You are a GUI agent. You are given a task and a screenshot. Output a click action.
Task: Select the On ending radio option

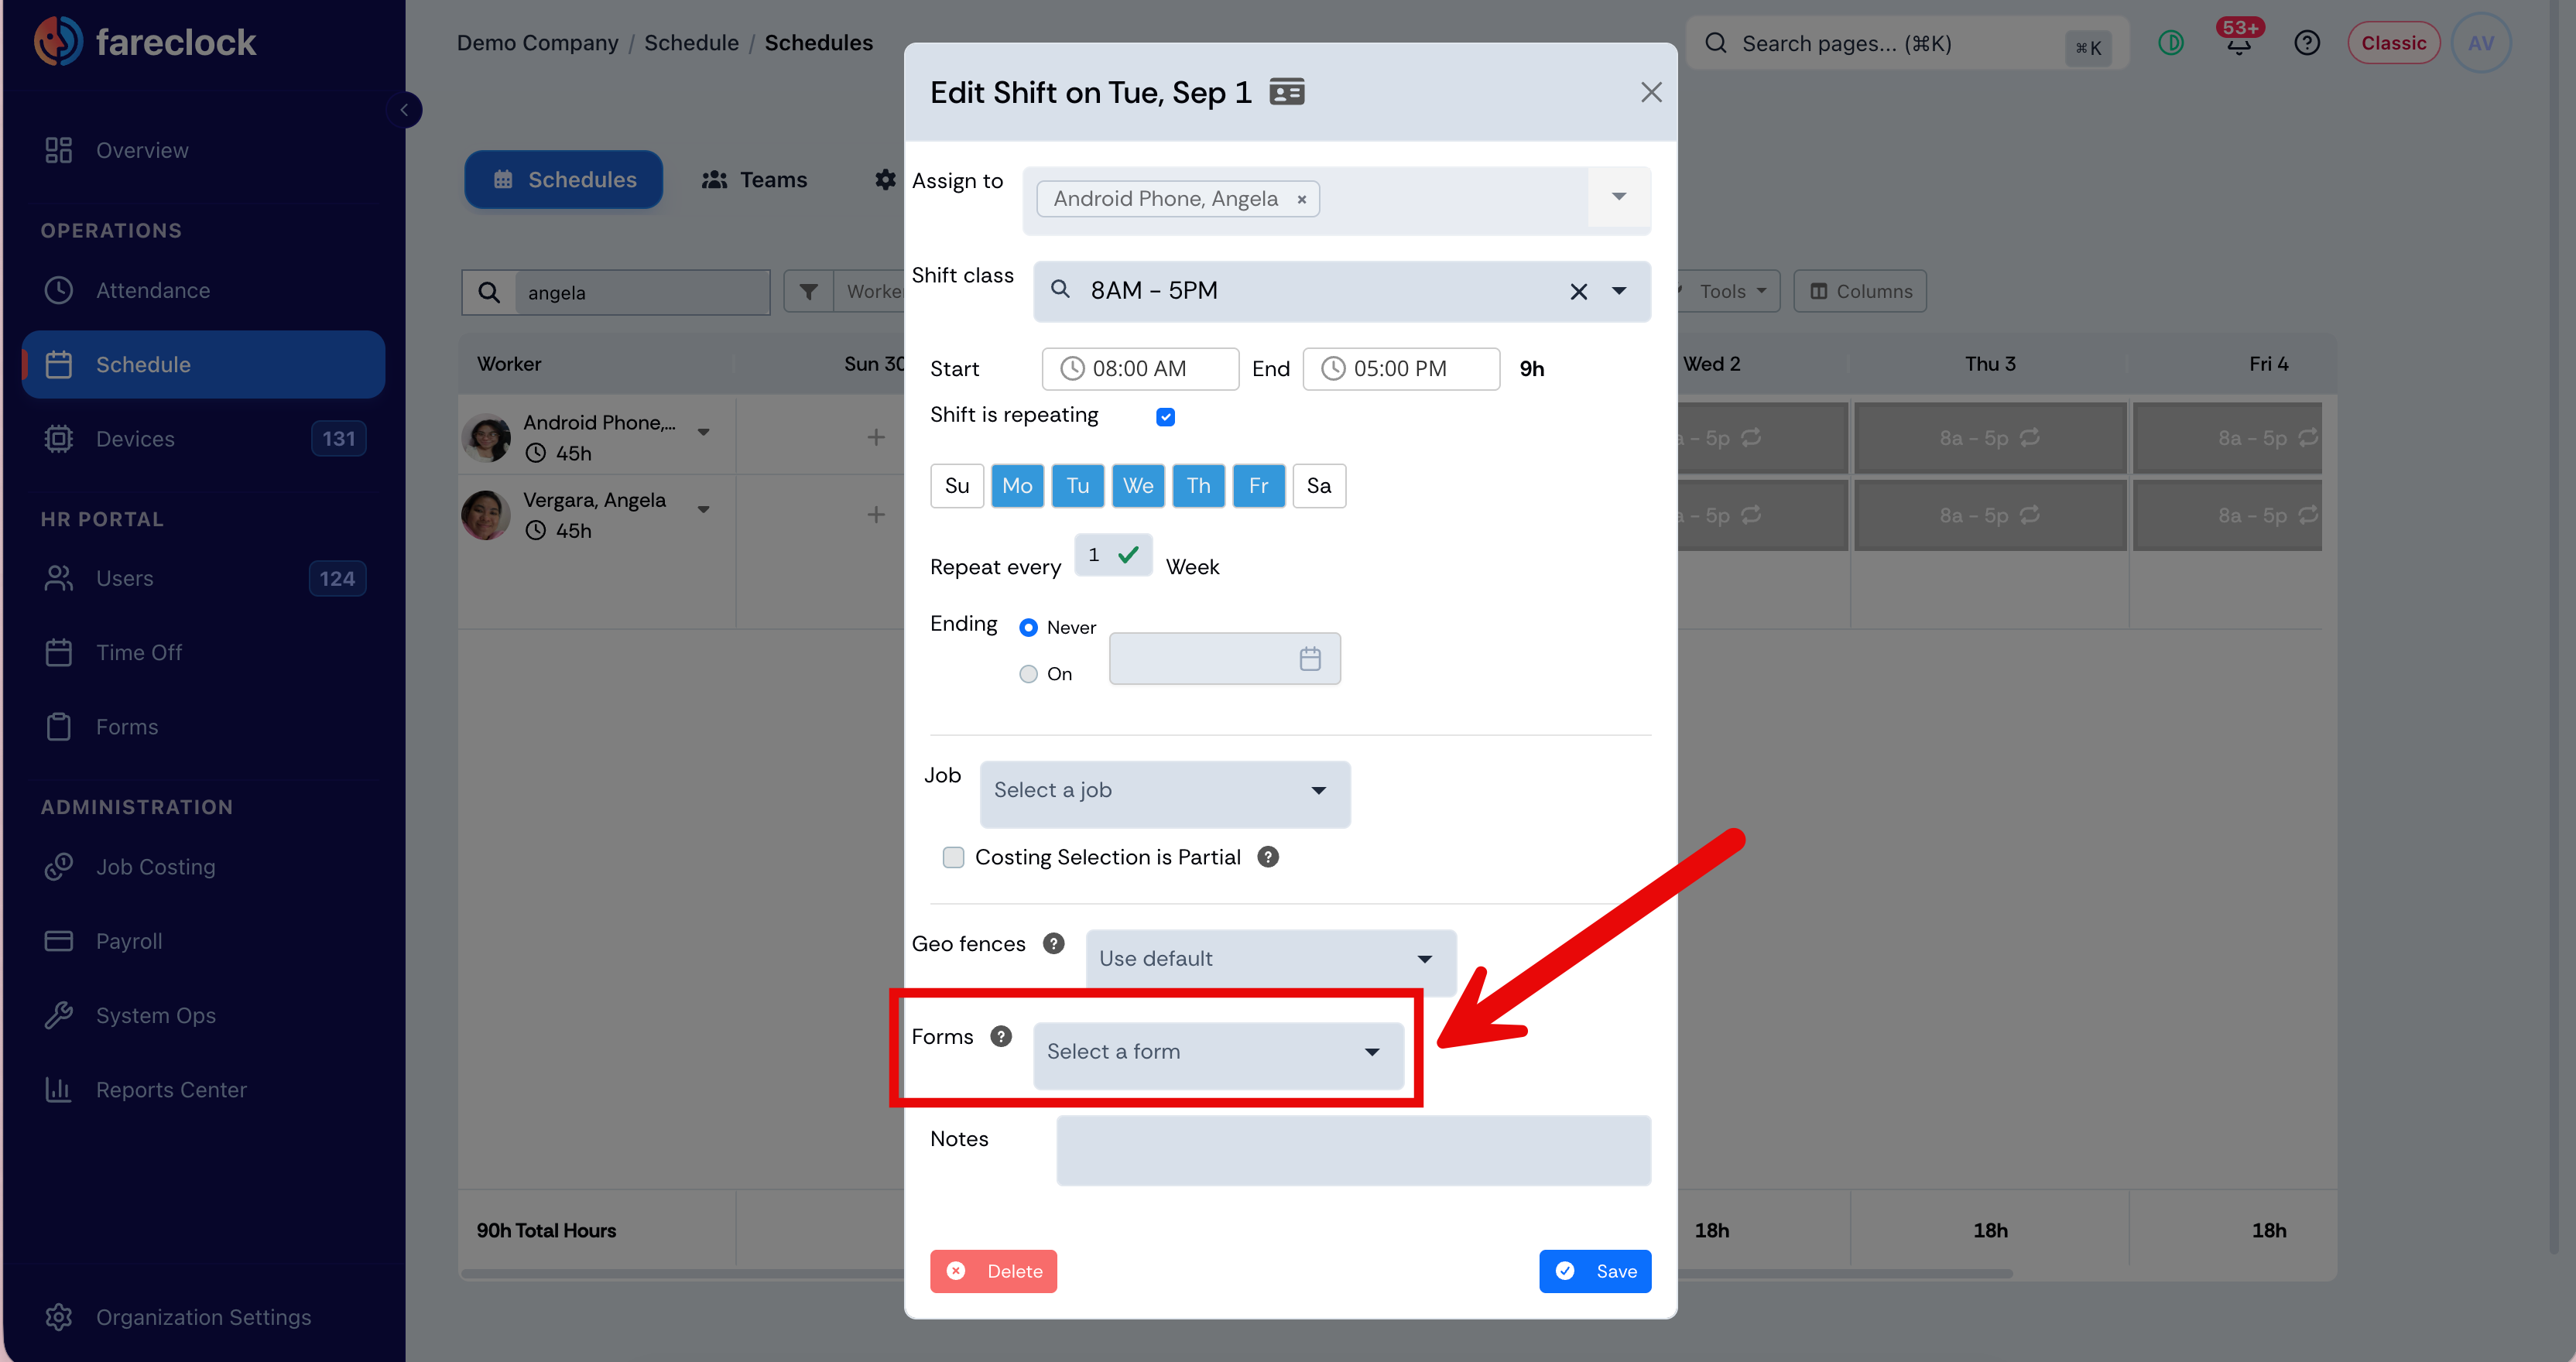click(x=1028, y=674)
